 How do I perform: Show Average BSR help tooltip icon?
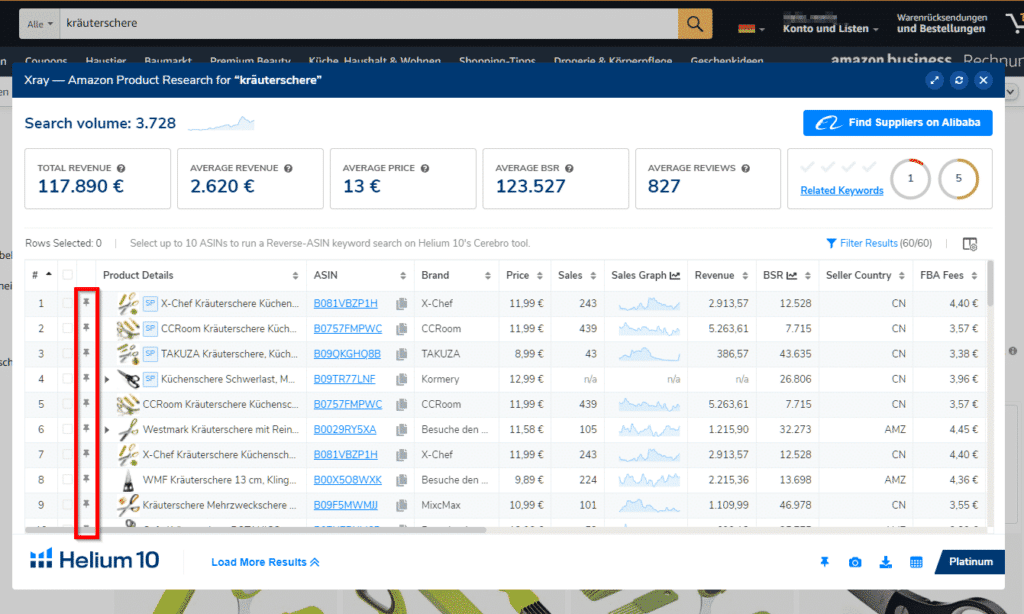(569, 169)
